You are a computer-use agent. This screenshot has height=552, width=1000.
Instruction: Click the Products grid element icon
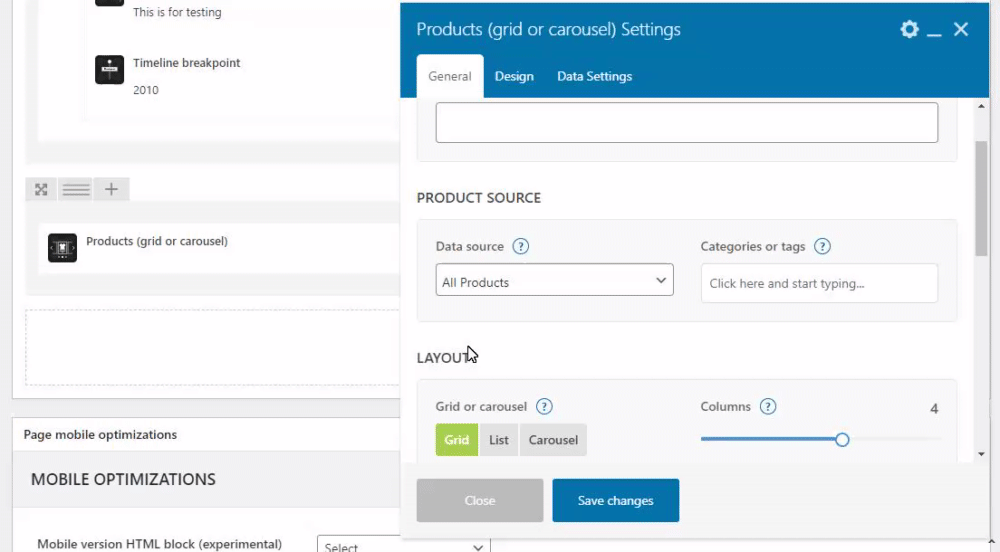62,248
